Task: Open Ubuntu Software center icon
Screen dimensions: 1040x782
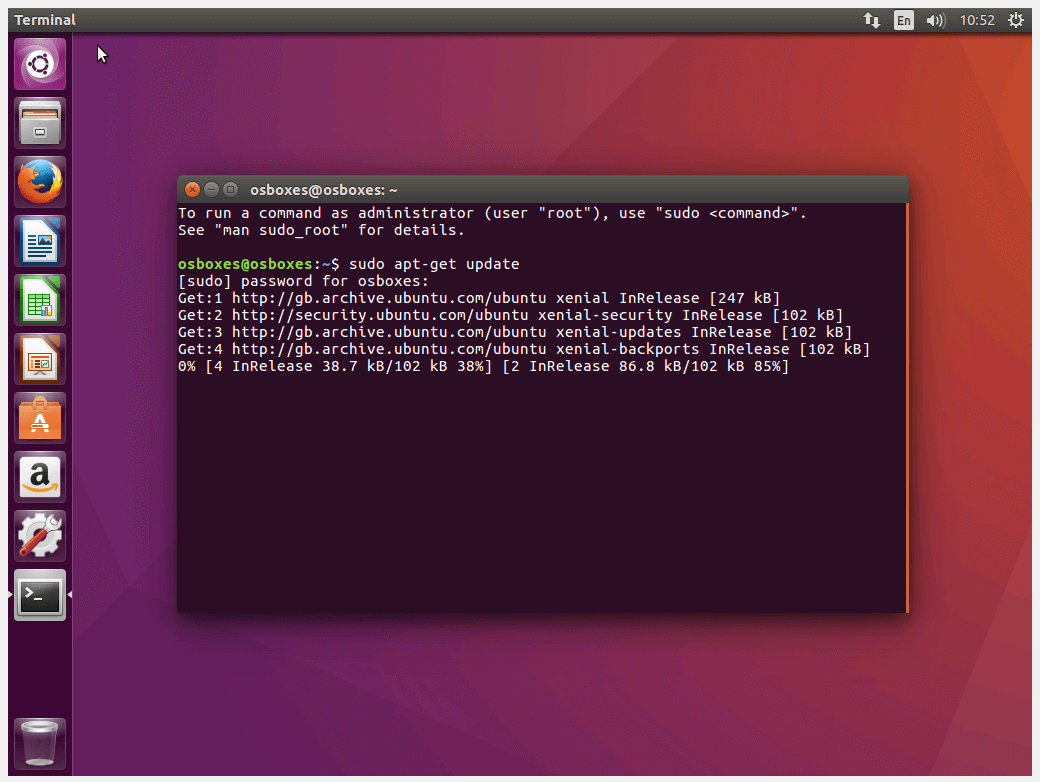Action: coord(40,418)
